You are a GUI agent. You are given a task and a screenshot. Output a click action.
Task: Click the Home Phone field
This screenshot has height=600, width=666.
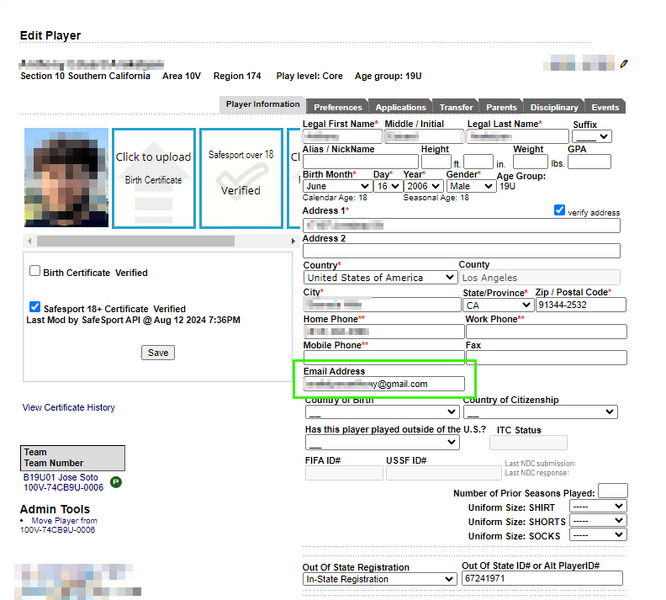point(384,332)
